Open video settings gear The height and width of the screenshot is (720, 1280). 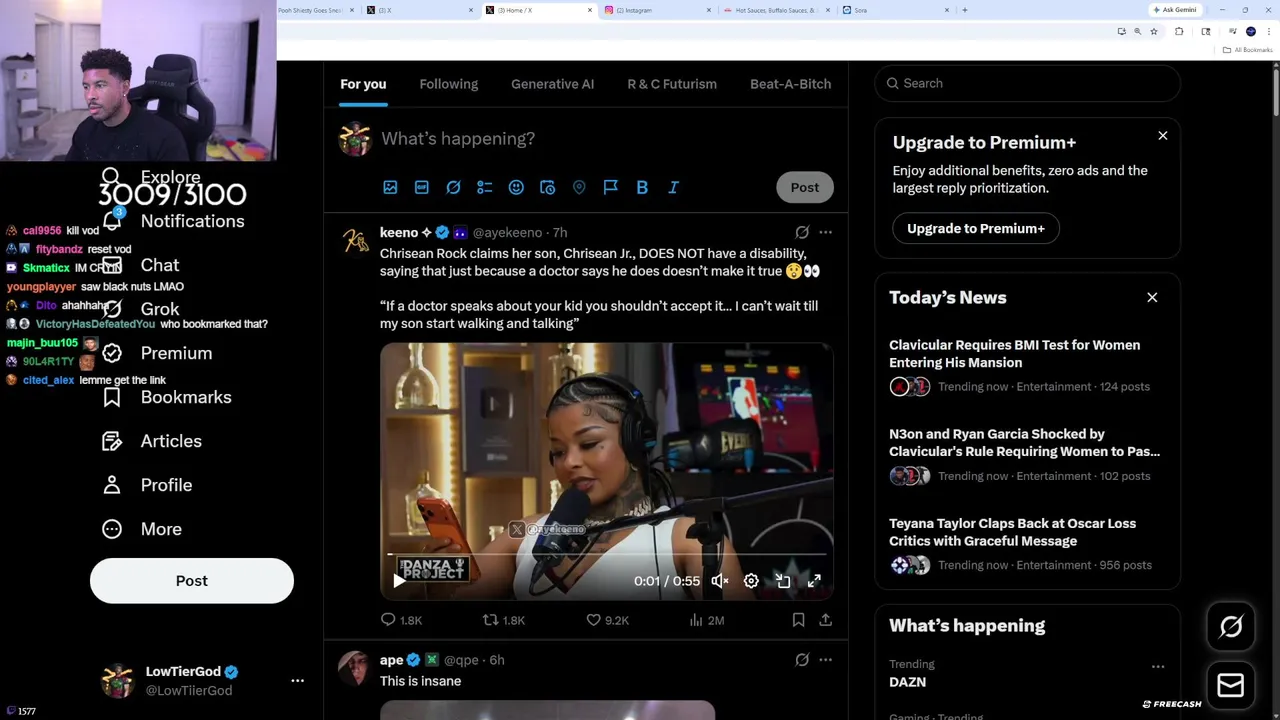click(751, 581)
